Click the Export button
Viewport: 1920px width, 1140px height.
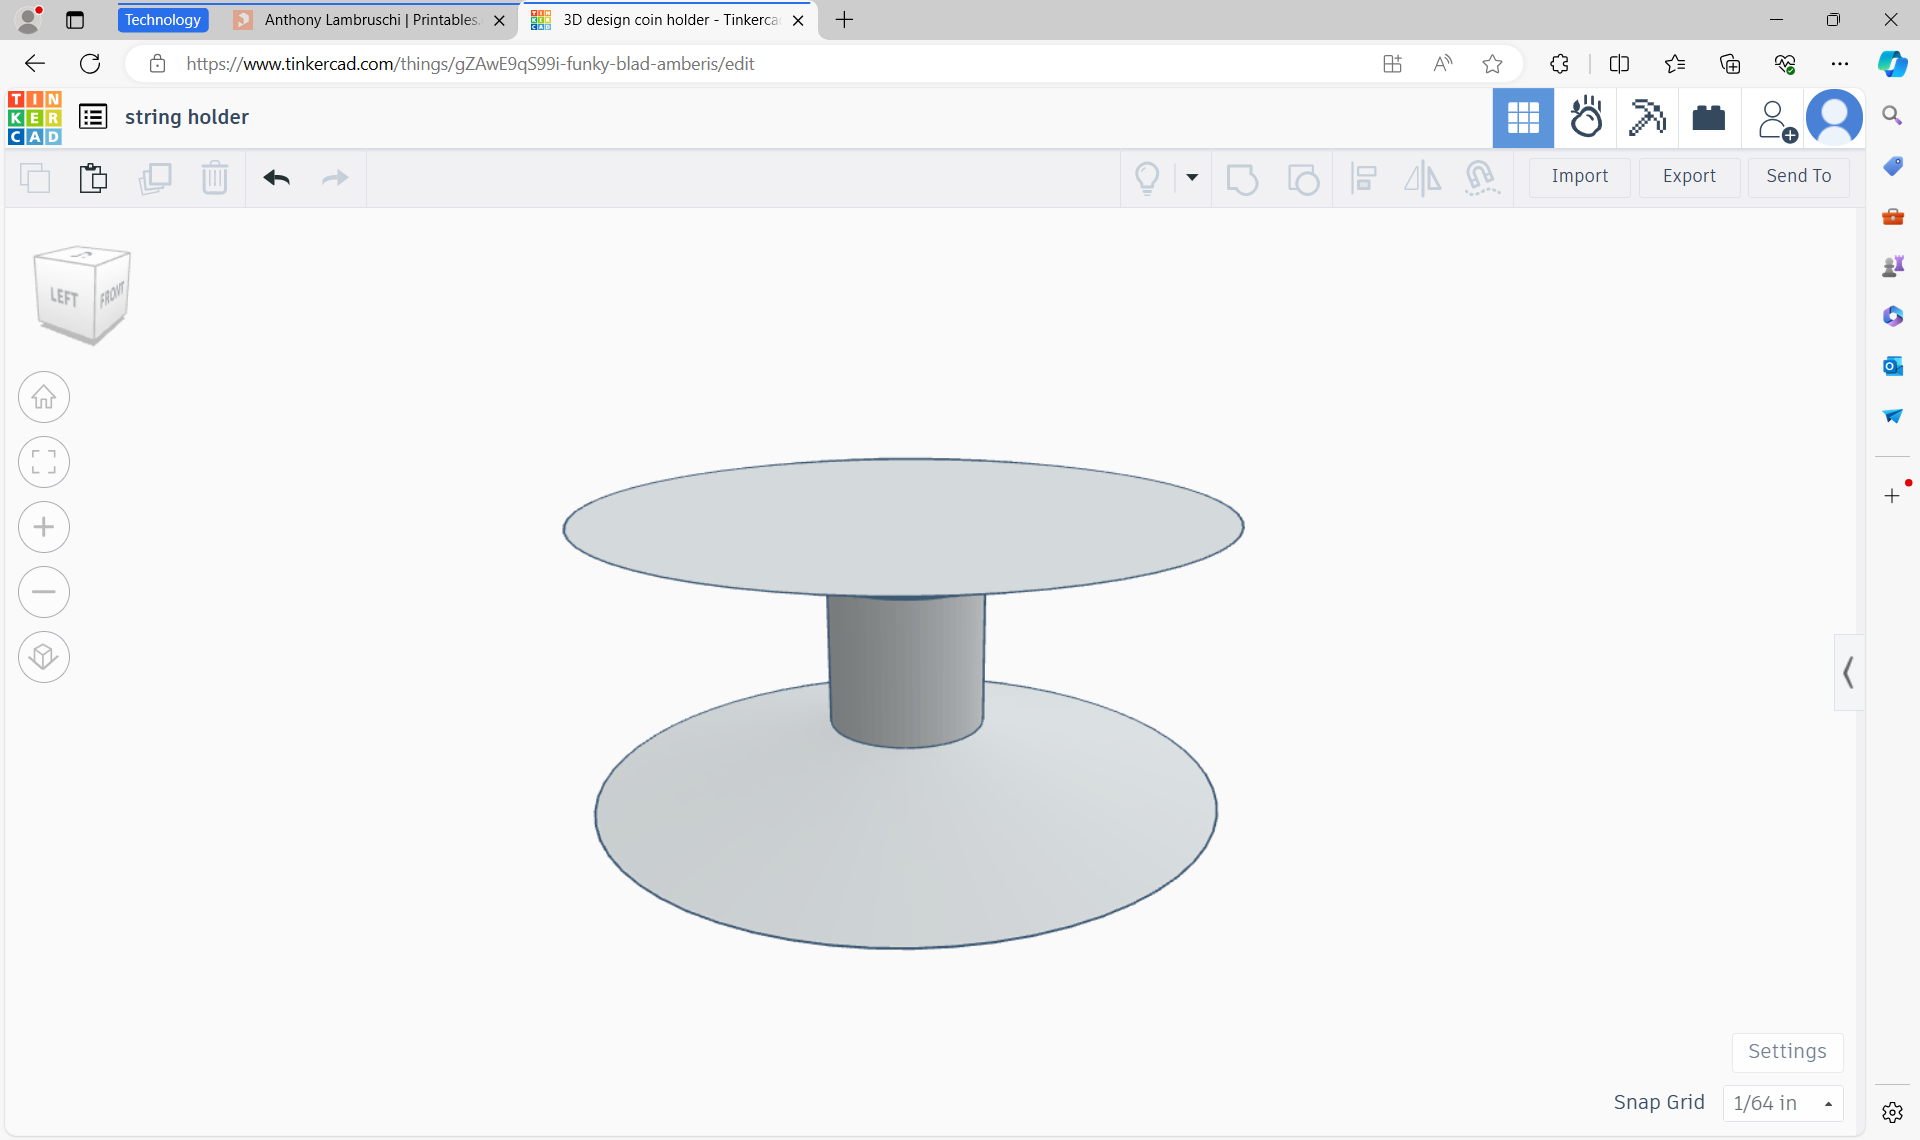coord(1688,176)
